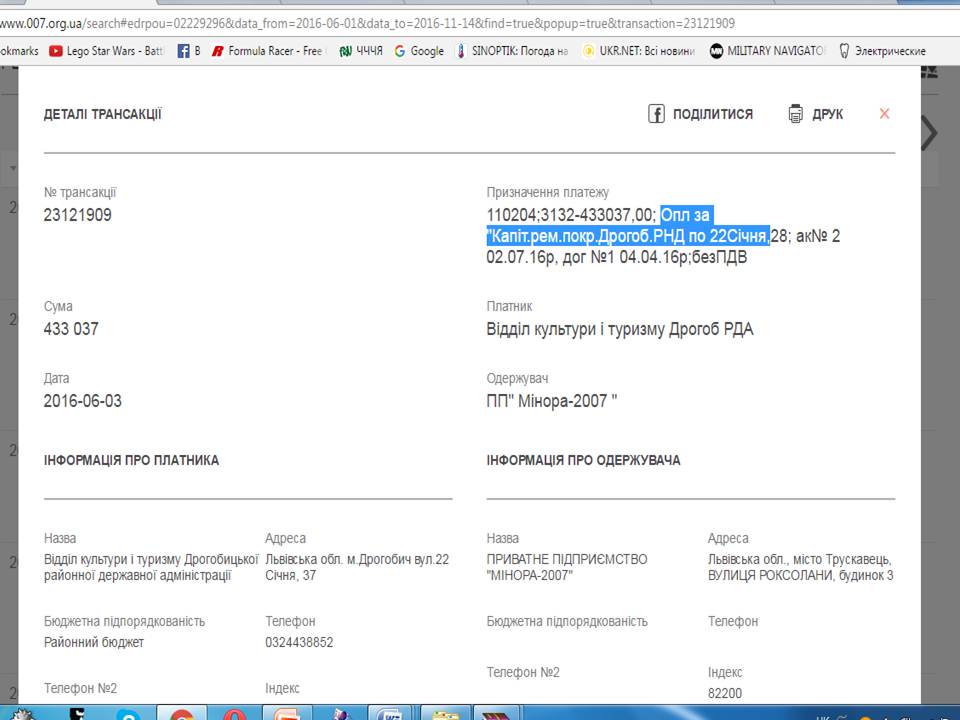Viewport: 960px width, 720px height.
Task: Click small dropdown triangle at left edge
Action: tap(13, 169)
